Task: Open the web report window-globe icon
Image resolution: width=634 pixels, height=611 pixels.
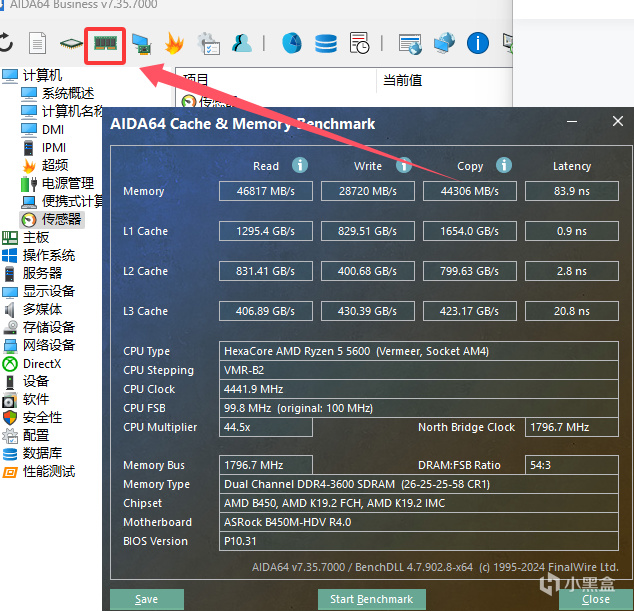Action: [x=410, y=44]
